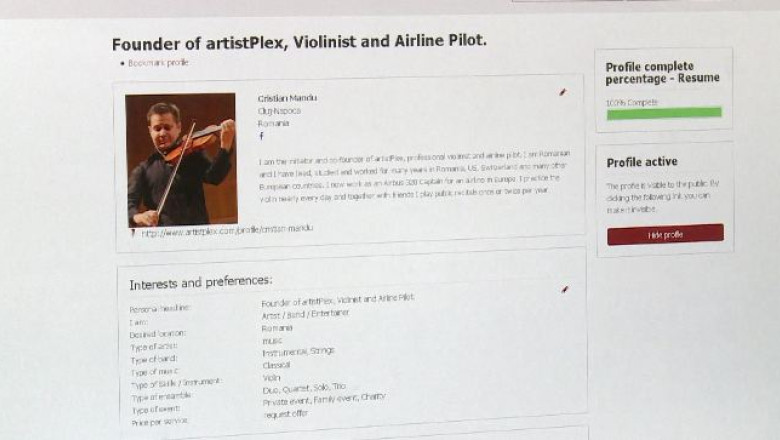Edit Interests and preferences via pencil icon

click(565, 290)
